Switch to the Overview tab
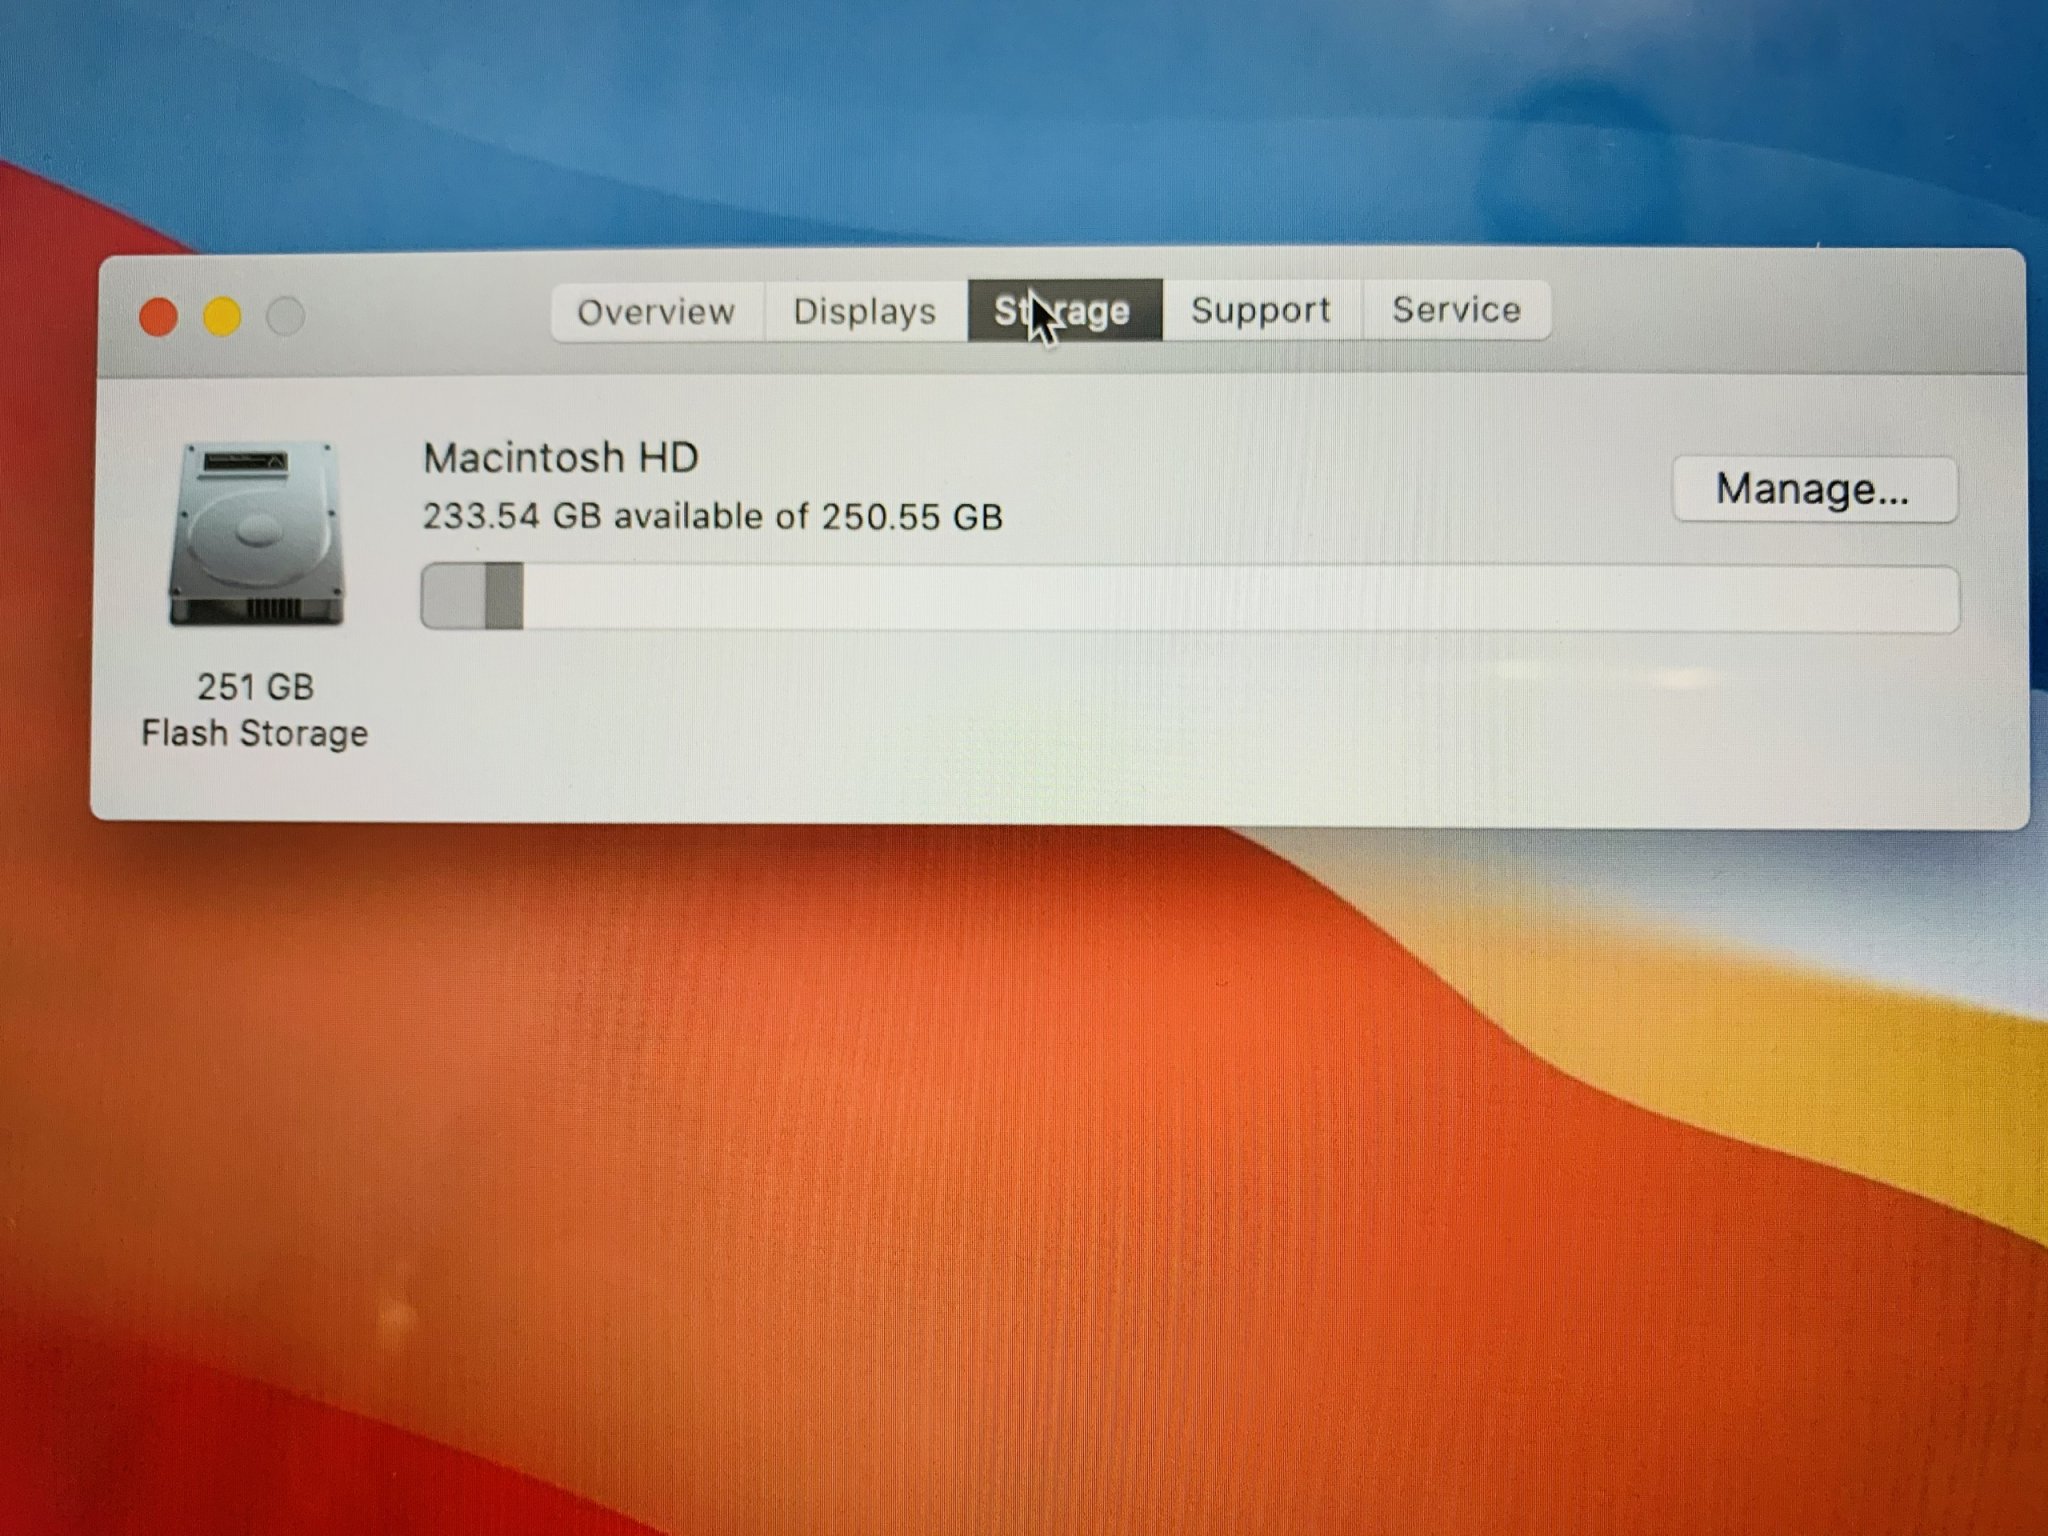2048x1536 pixels. [656, 312]
